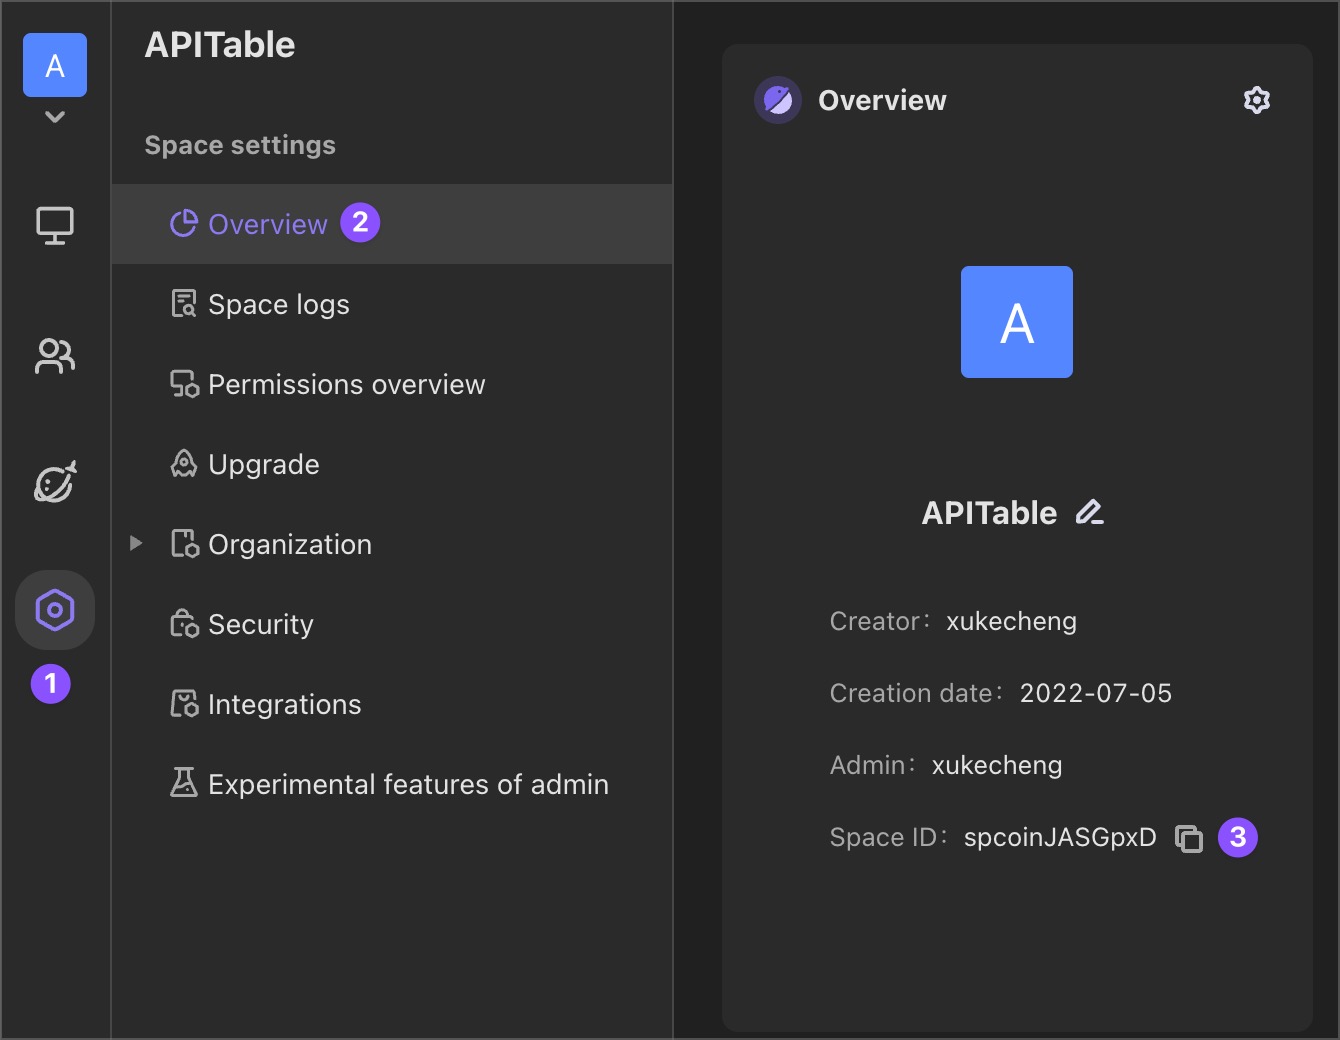Screen dimensions: 1340x1040
Task: Click the Organization icon
Action: pyautogui.click(x=184, y=543)
